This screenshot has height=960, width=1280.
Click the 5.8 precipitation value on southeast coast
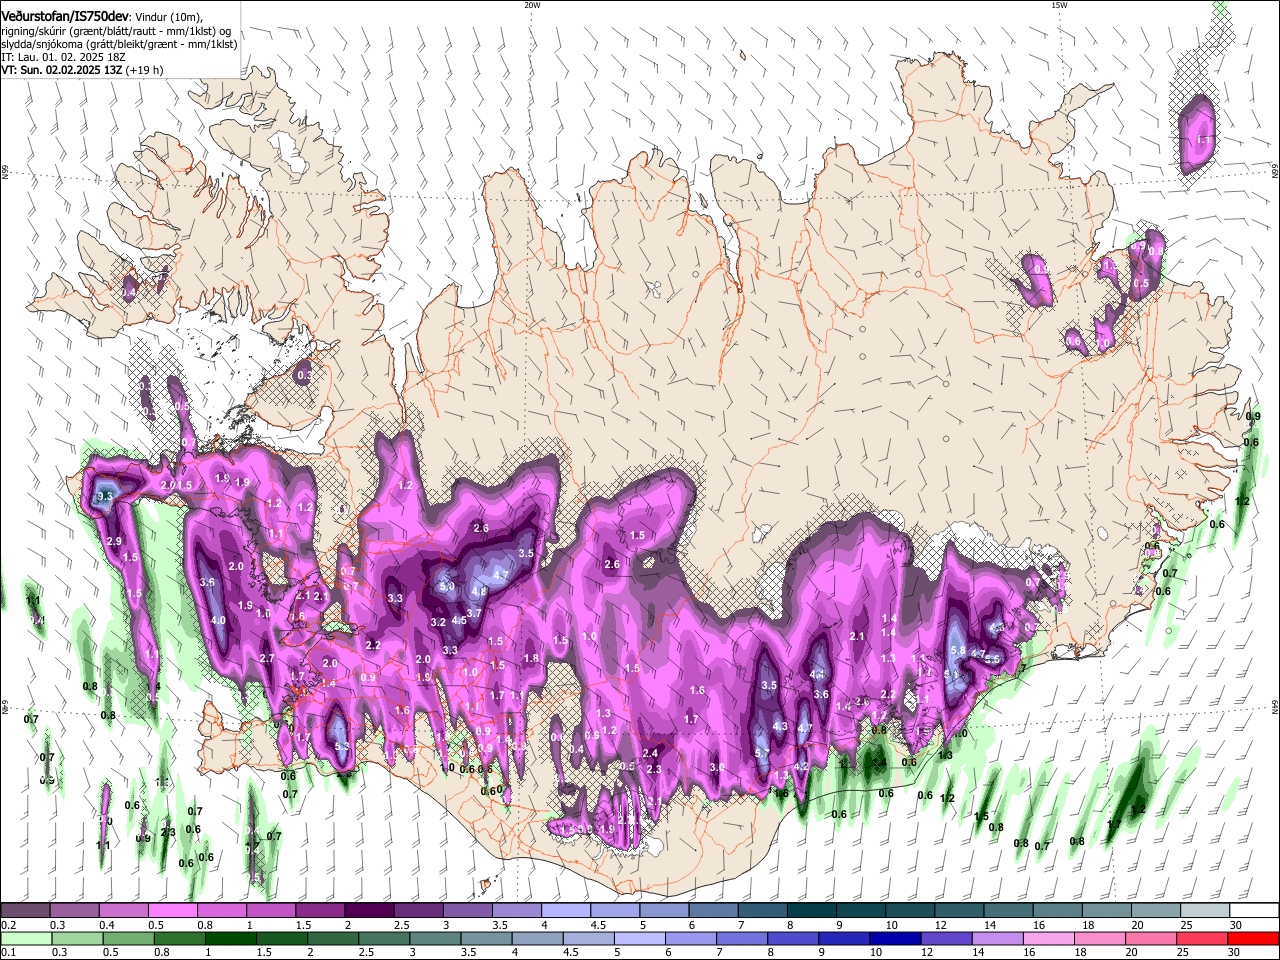[x=957, y=651]
